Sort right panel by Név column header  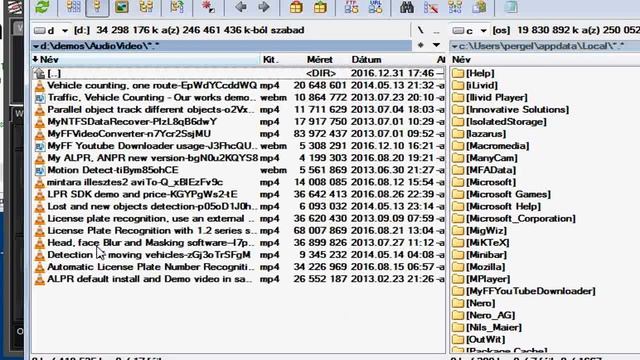tap(461, 60)
